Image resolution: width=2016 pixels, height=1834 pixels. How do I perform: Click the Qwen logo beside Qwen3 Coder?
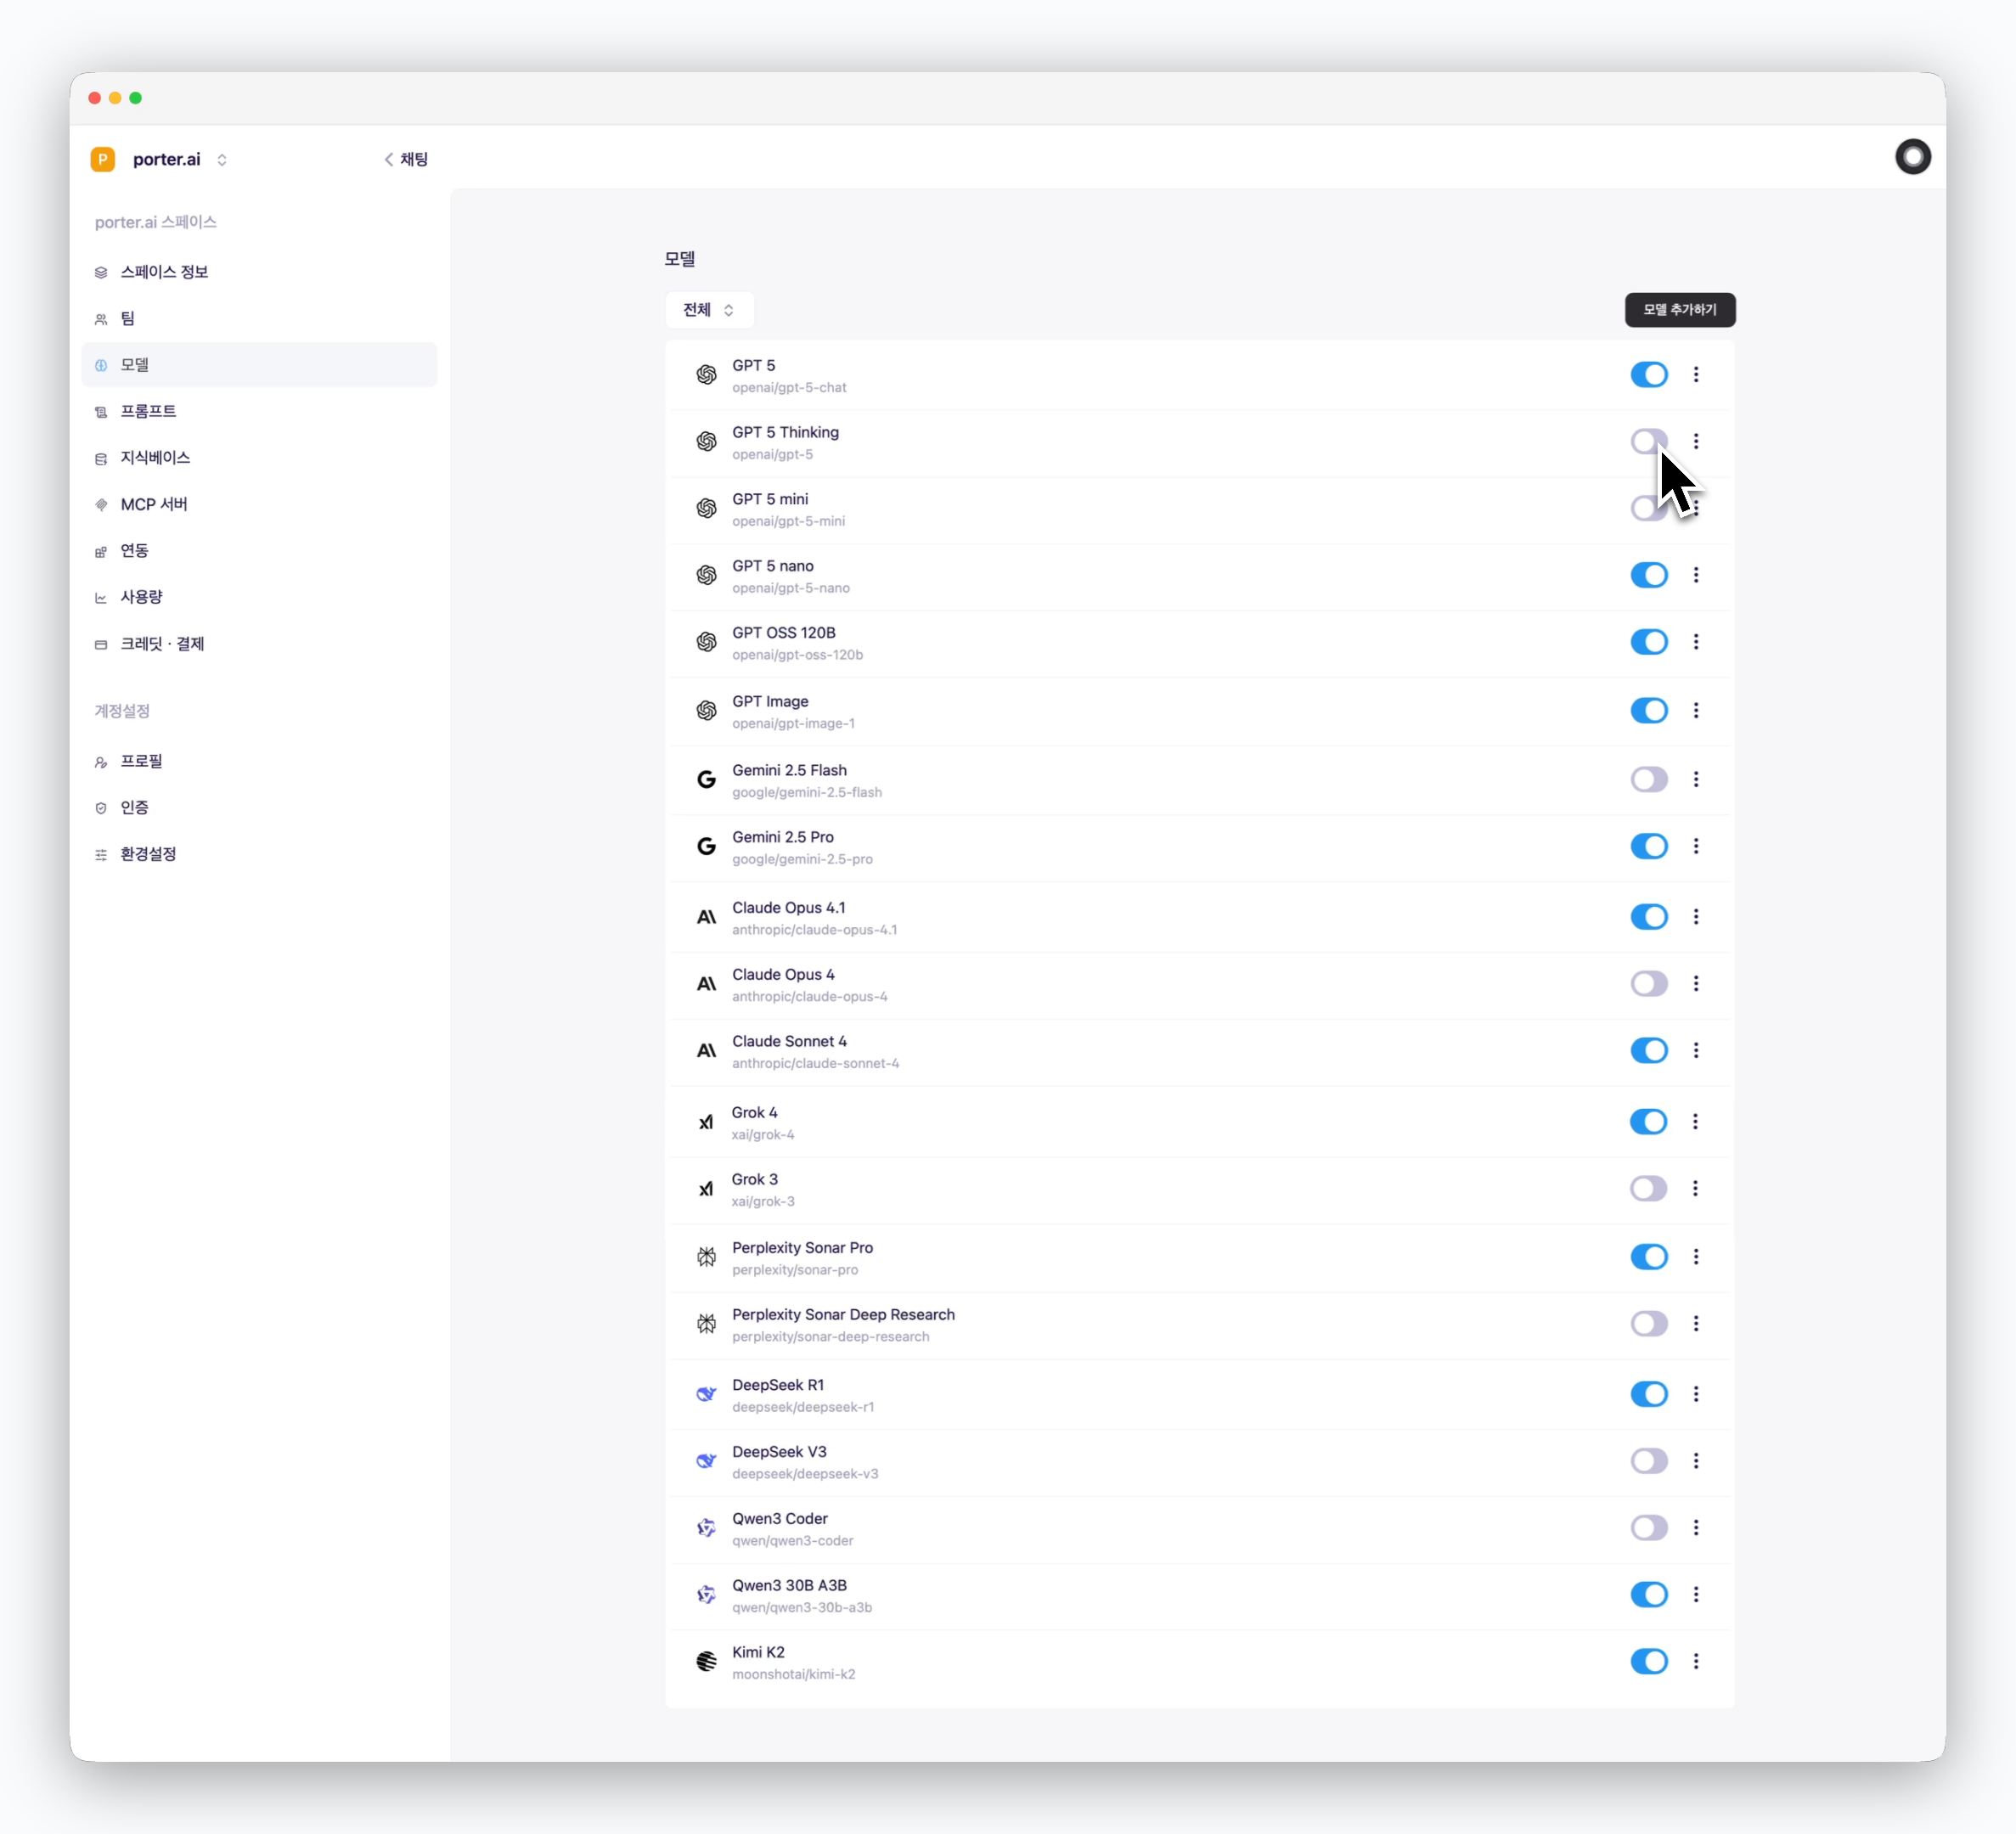point(707,1528)
